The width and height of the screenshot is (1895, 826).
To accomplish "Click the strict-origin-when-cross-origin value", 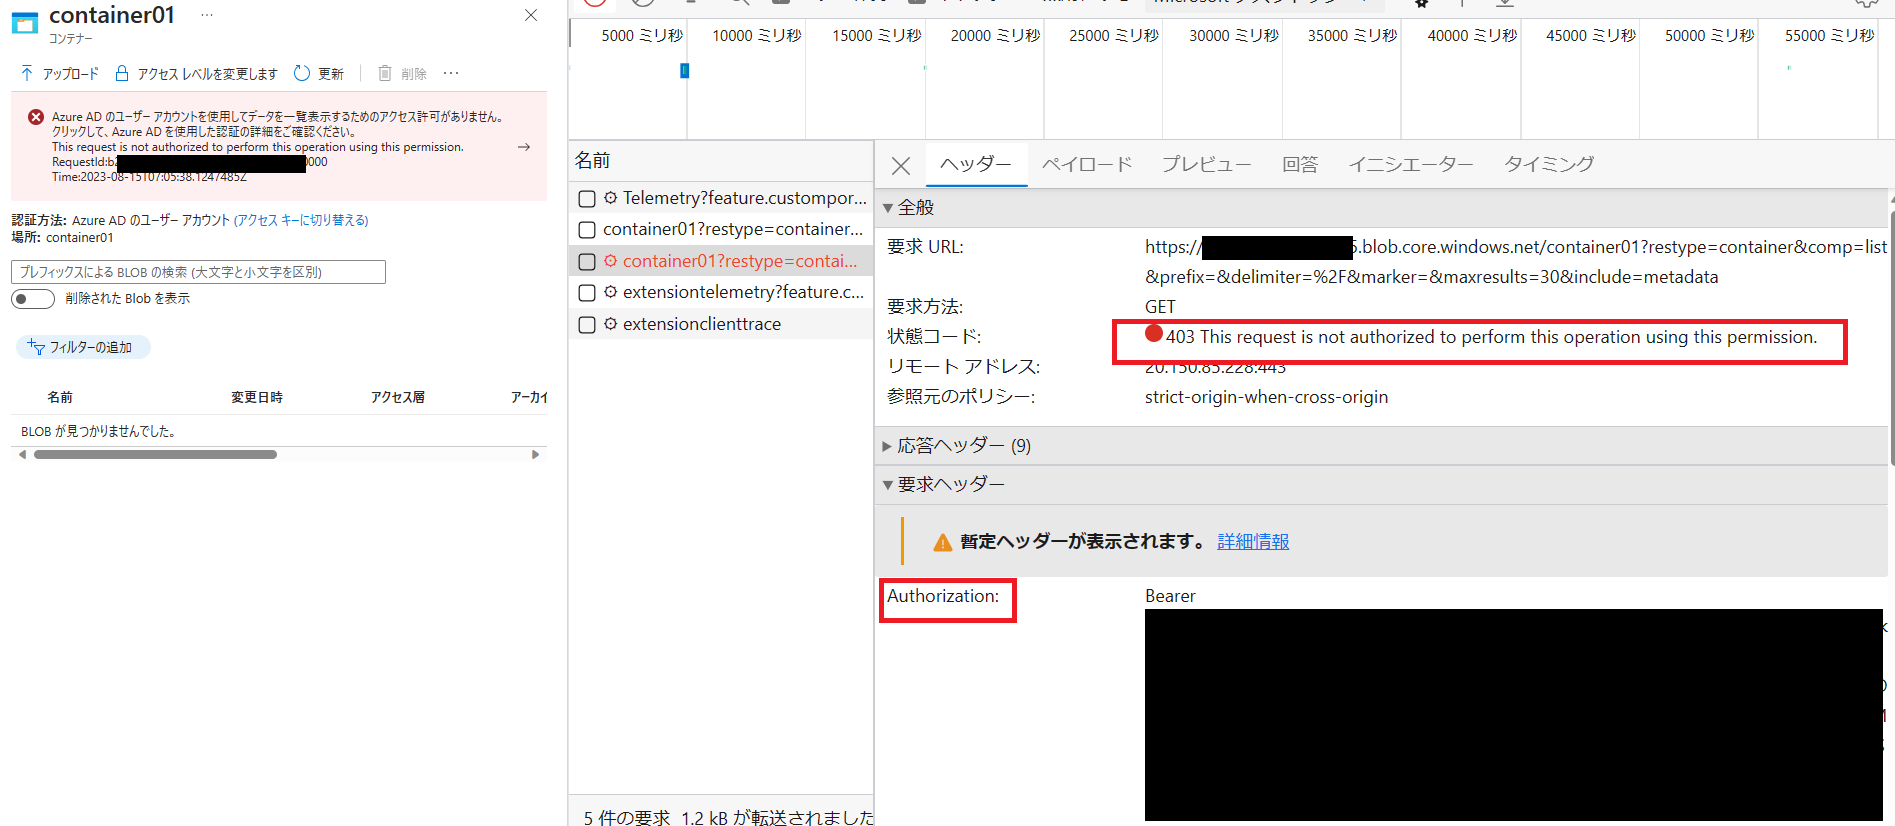I will [x=1266, y=397].
